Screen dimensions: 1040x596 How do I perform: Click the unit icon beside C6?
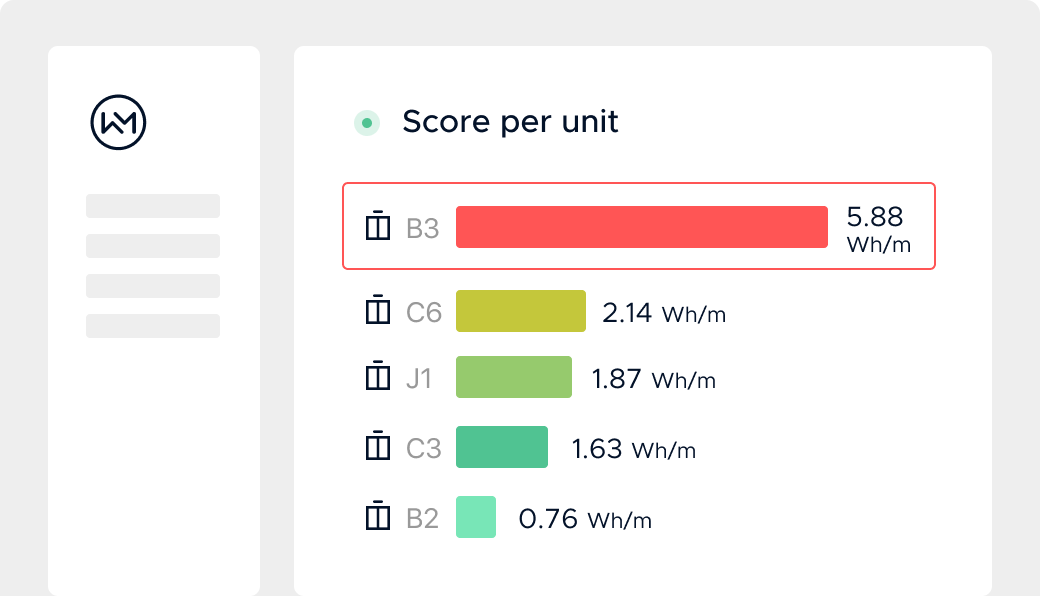click(377, 311)
